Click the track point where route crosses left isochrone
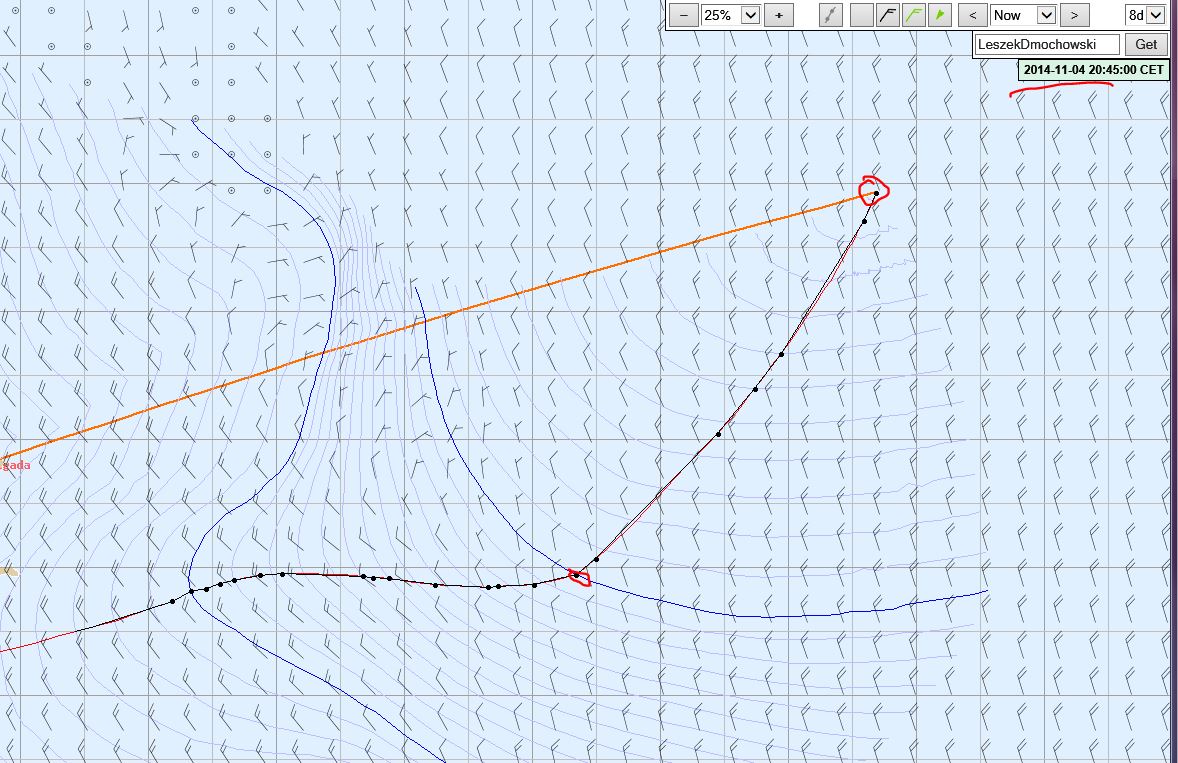Viewport: 1178px width, 763px height. (191, 592)
